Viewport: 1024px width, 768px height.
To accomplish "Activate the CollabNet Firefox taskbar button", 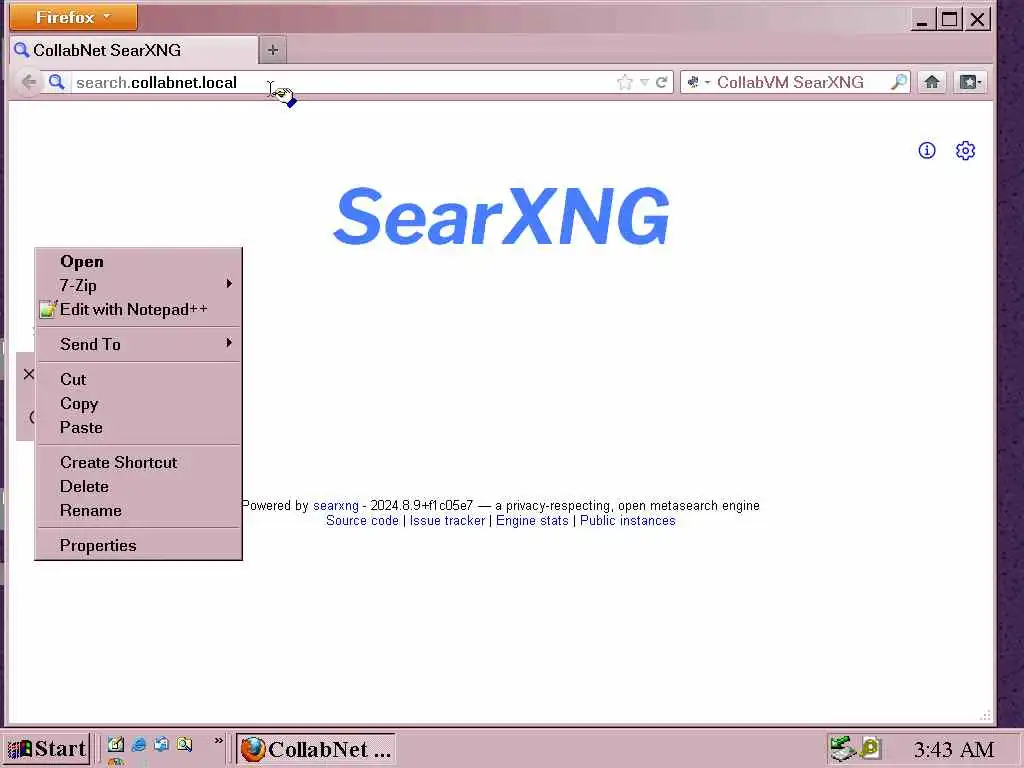I will pyautogui.click(x=315, y=748).
